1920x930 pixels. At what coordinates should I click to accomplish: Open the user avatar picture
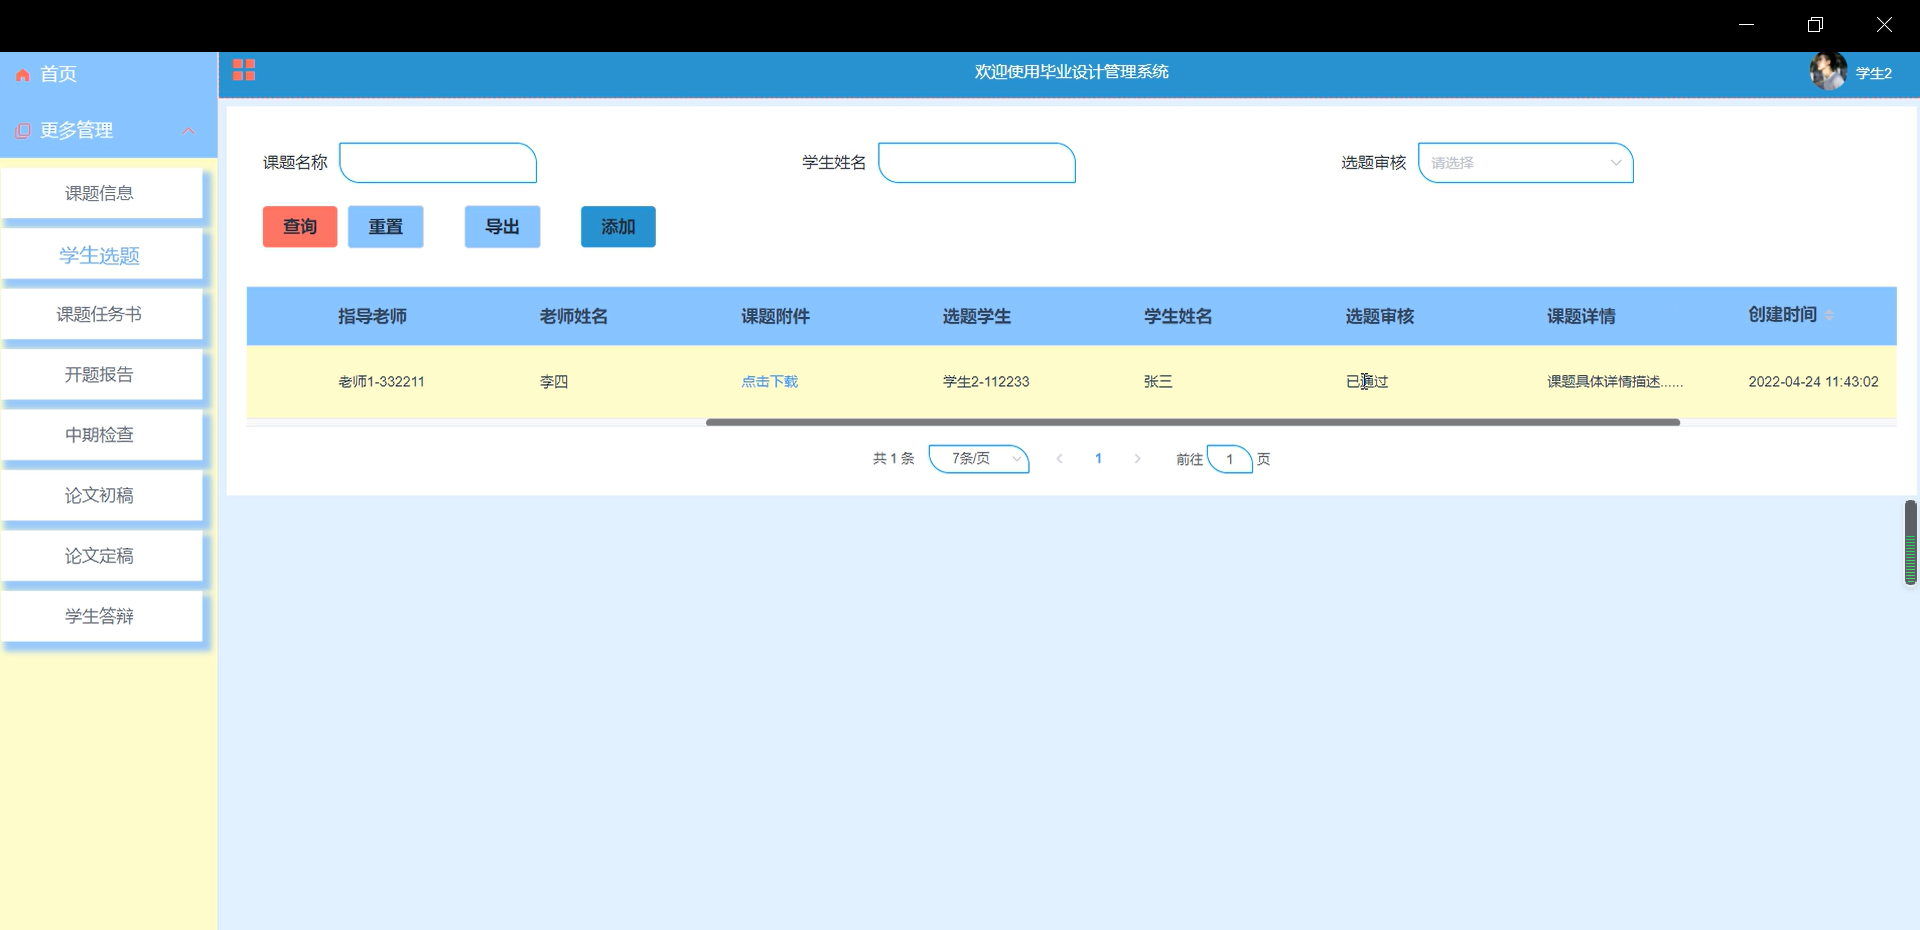tap(1828, 72)
